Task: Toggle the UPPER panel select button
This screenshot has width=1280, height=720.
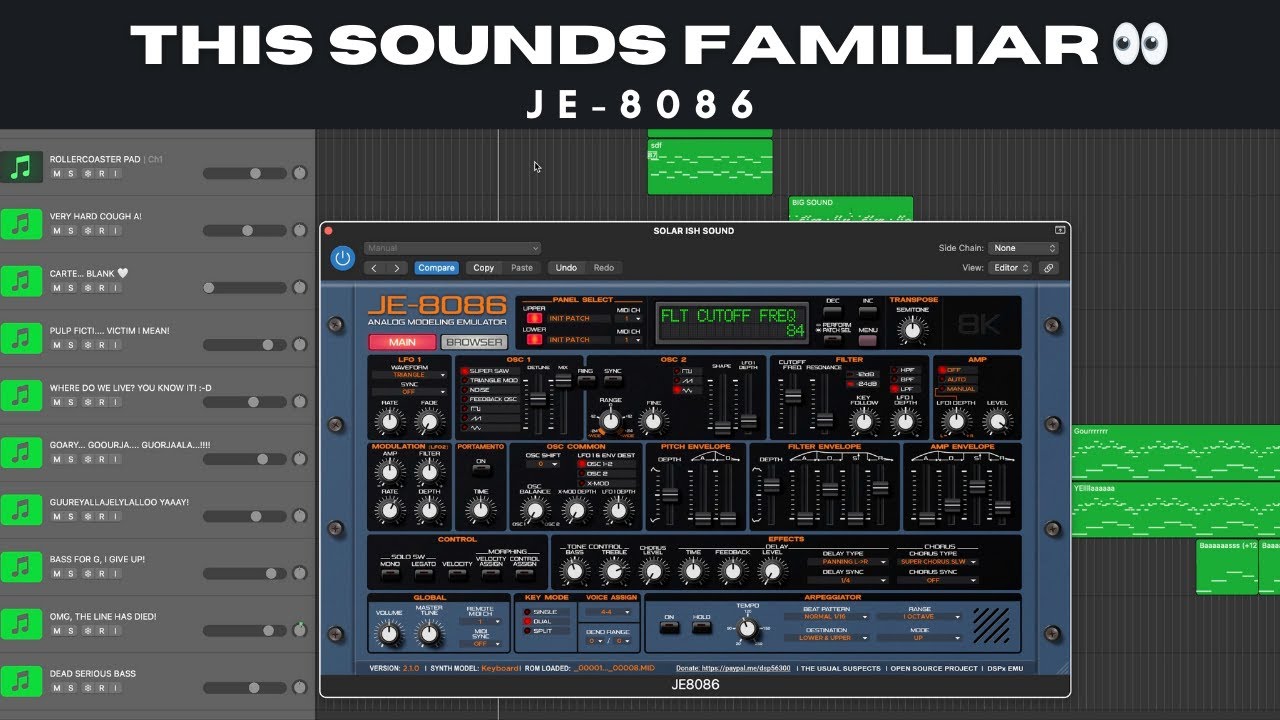Action: click(535, 319)
